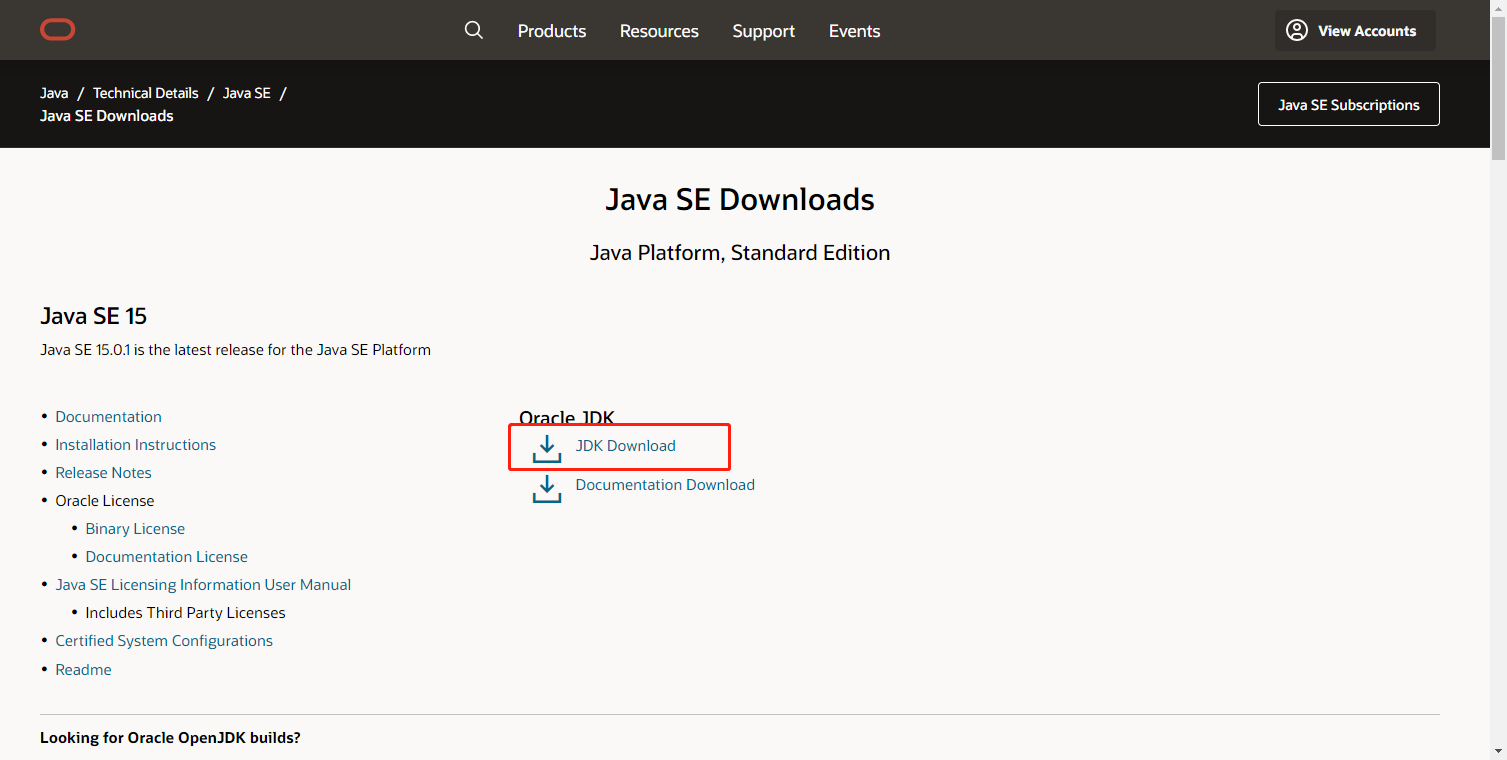The height and width of the screenshot is (760, 1507).
Task: Open the Readme link
Action: pyautogui.click(x=83, y=669)
